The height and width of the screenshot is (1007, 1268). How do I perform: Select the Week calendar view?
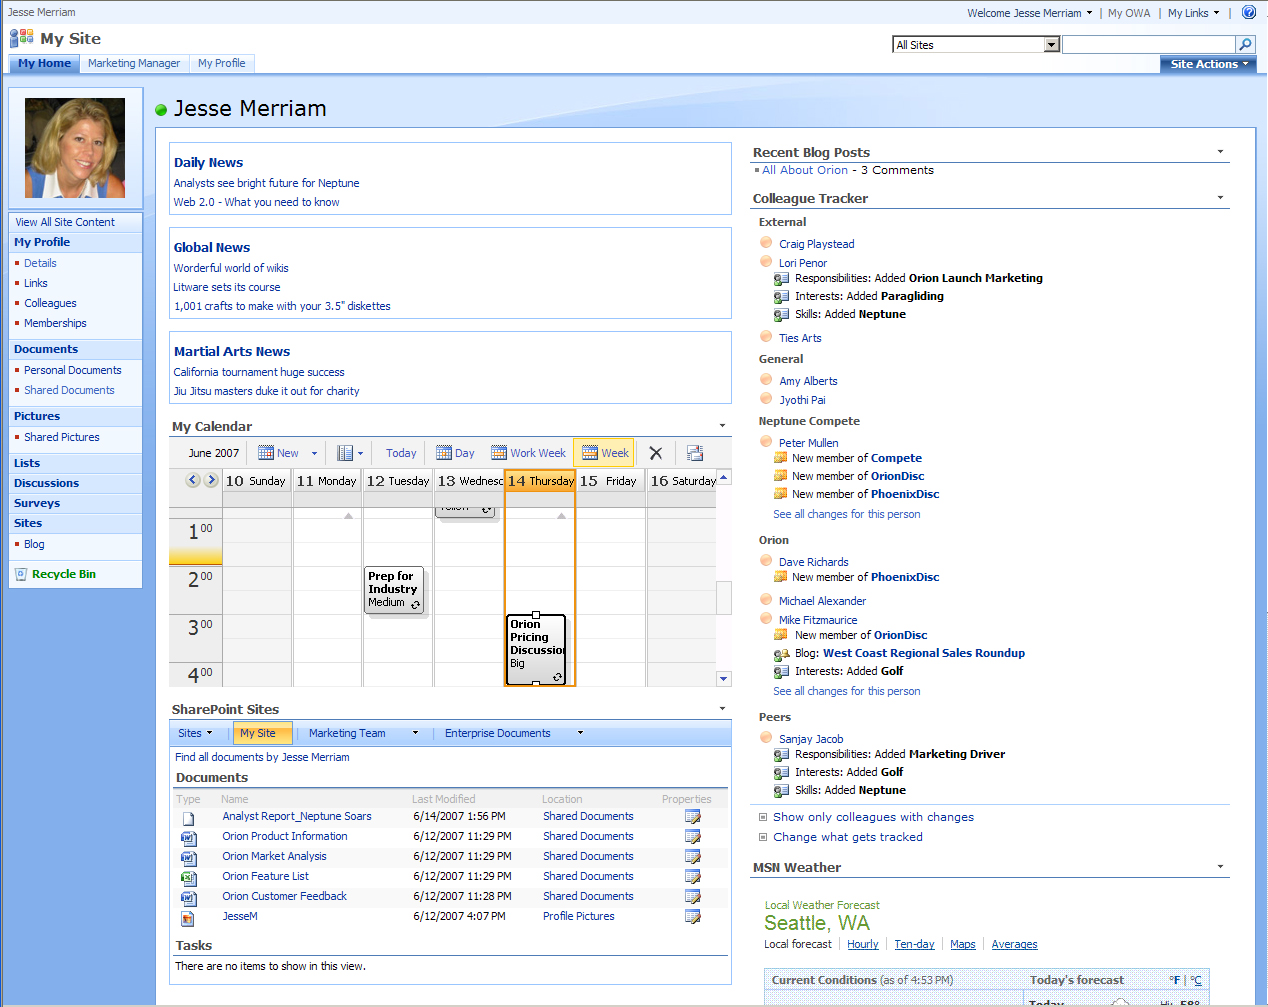click(x=605, y=453)
